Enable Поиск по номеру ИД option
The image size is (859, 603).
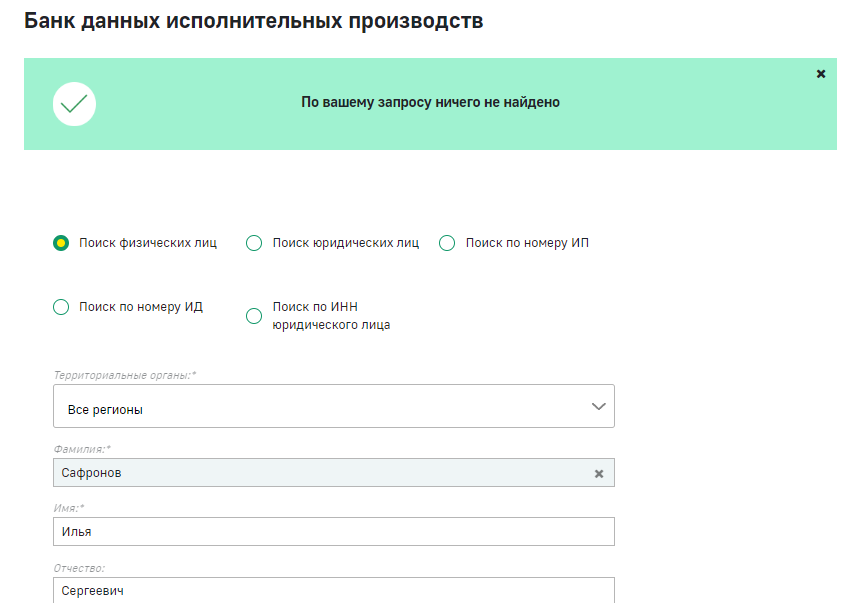tap(61, 307)
